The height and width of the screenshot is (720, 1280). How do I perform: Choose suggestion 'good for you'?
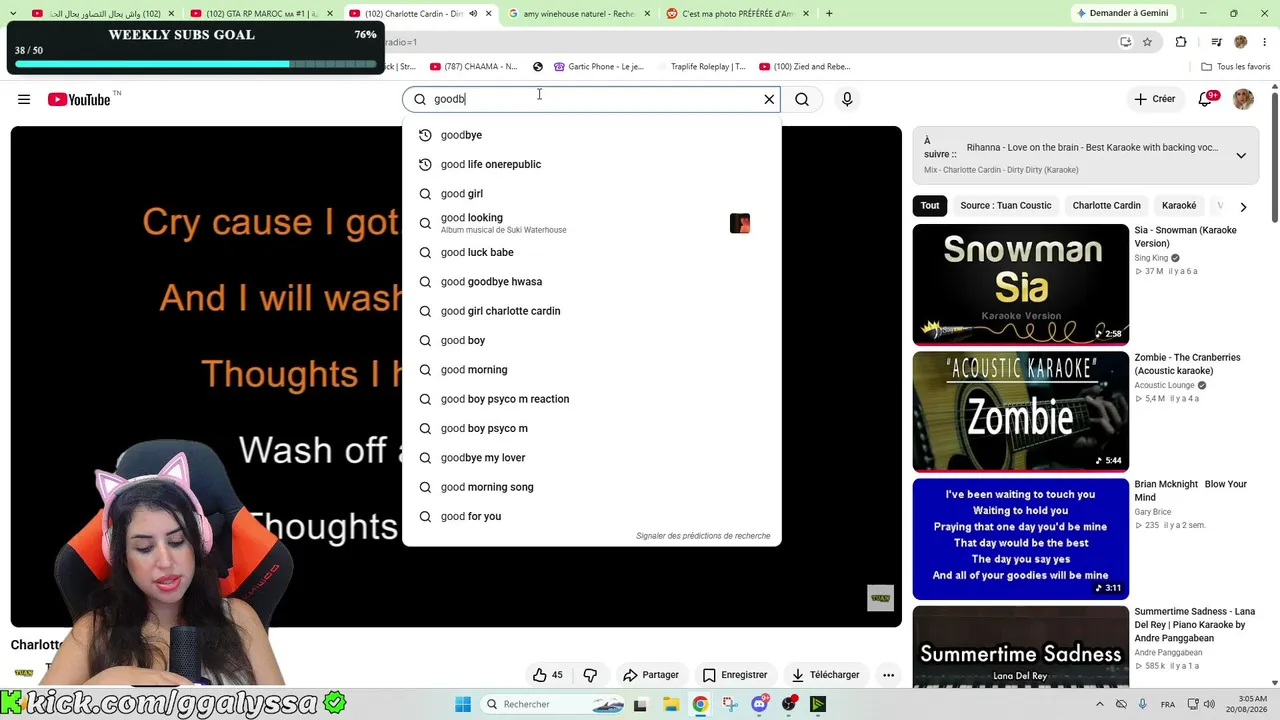click(591, 516)
